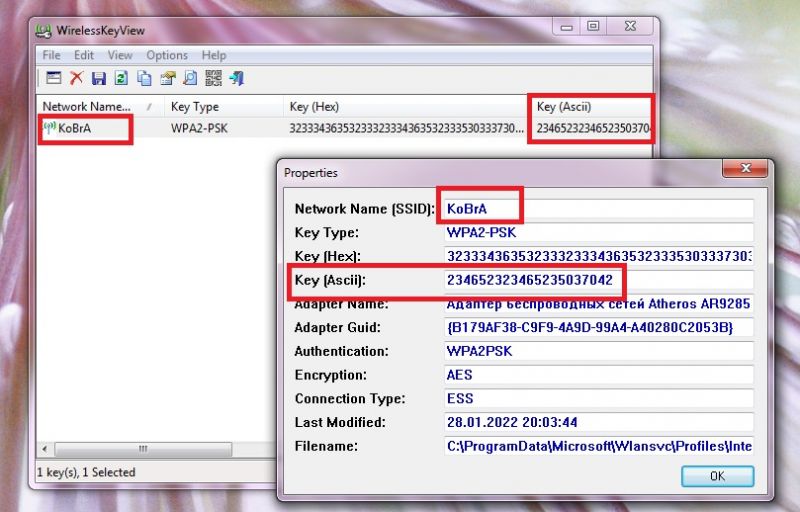Click the red X delete icon
Image resolution: width=800 pixels, height=512 pixels.
point(76,78)
